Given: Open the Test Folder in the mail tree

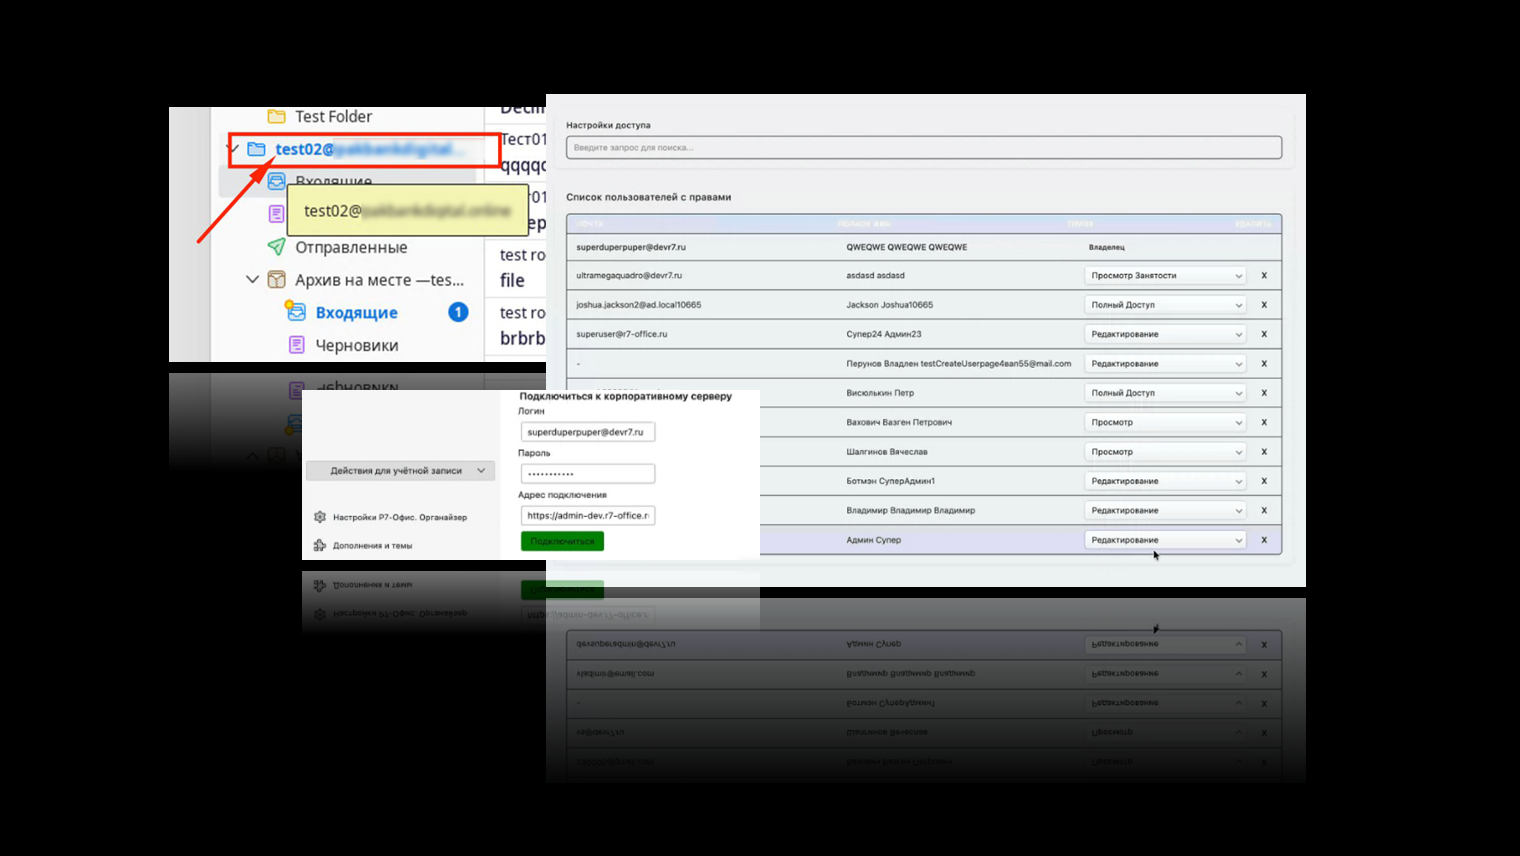Looking at the screenshot, I should coord(332,117).
